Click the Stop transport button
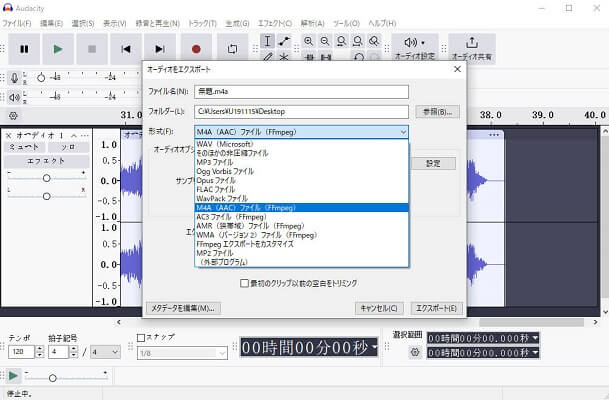 click(92, 49)
